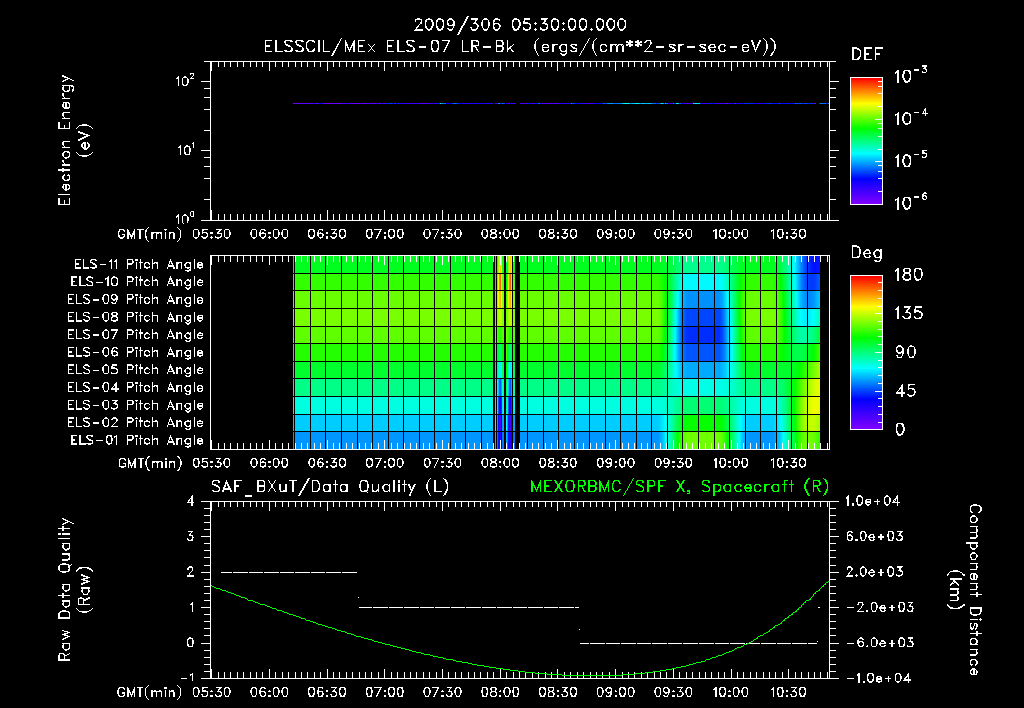
Task: Select the Electron Energy (eV) axis title
Action: [x=74, y=140]
